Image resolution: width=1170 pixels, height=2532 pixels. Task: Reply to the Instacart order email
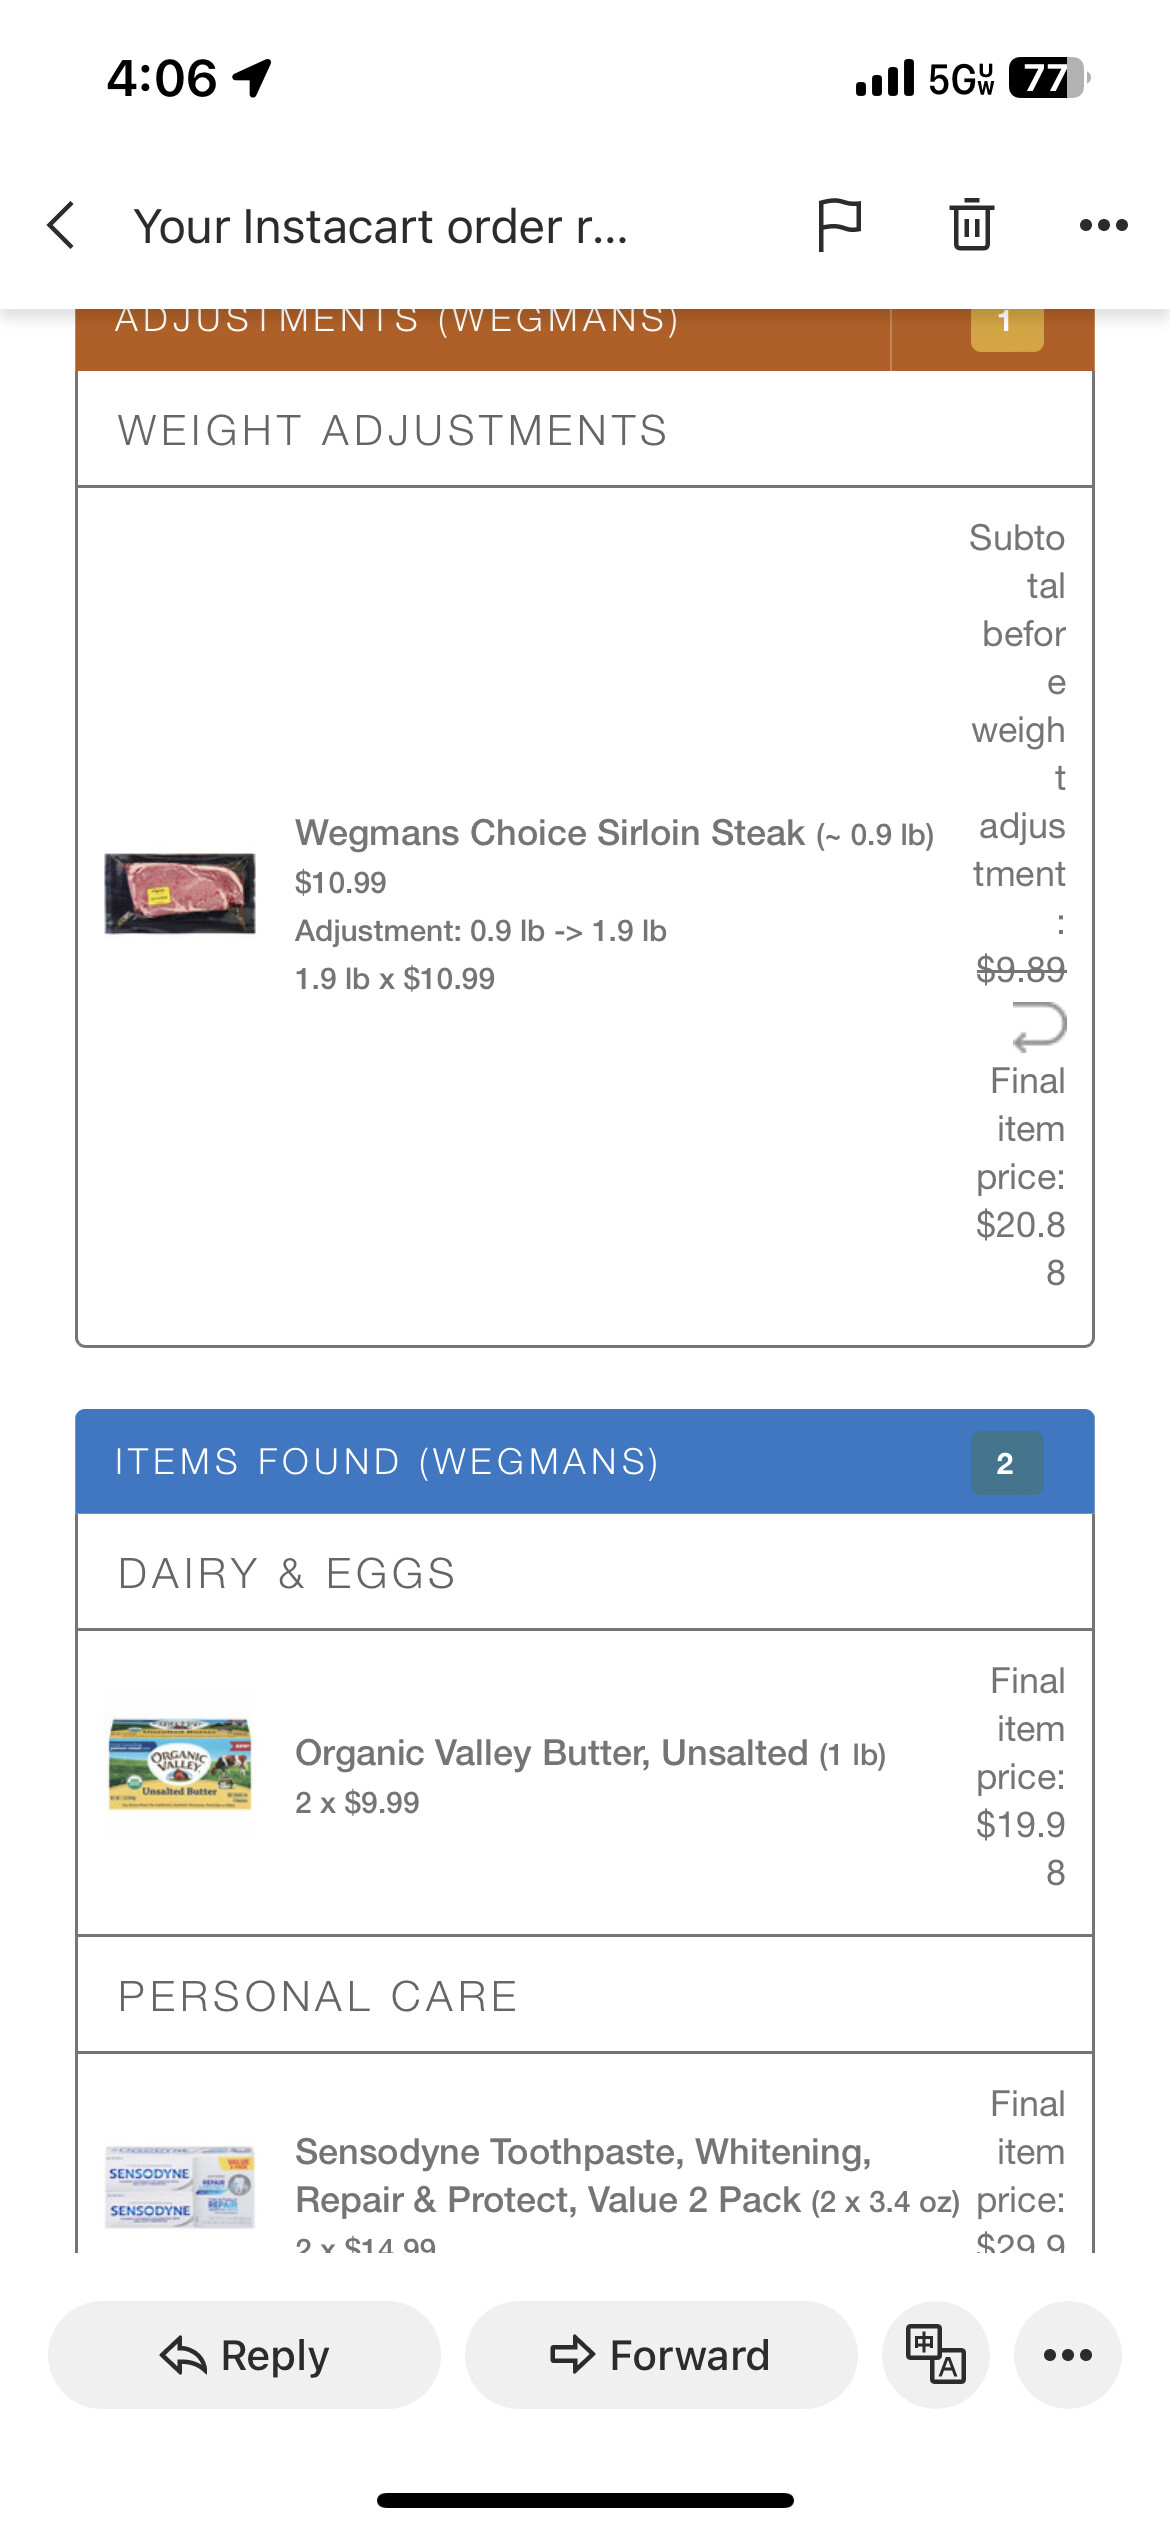pyautogui.click(x=244, y=2354)
